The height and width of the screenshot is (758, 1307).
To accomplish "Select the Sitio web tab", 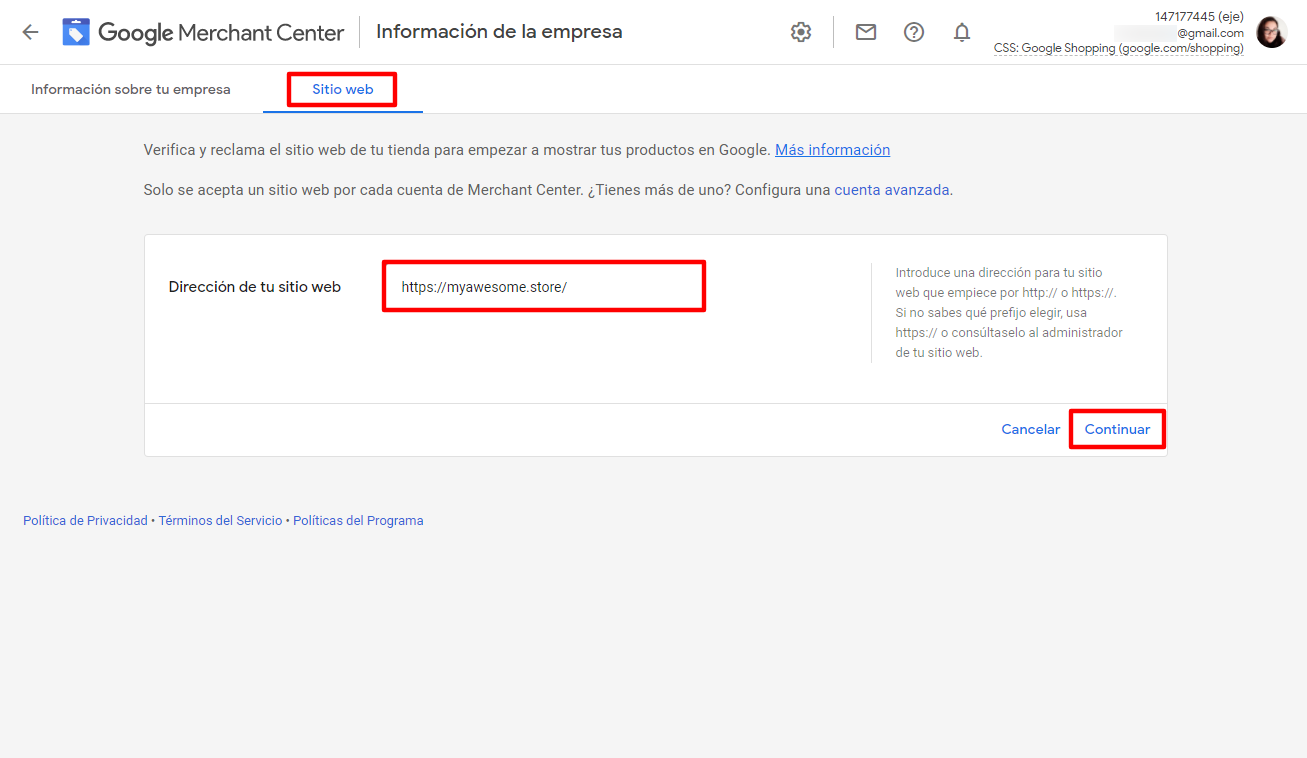I will pos(343,89).
